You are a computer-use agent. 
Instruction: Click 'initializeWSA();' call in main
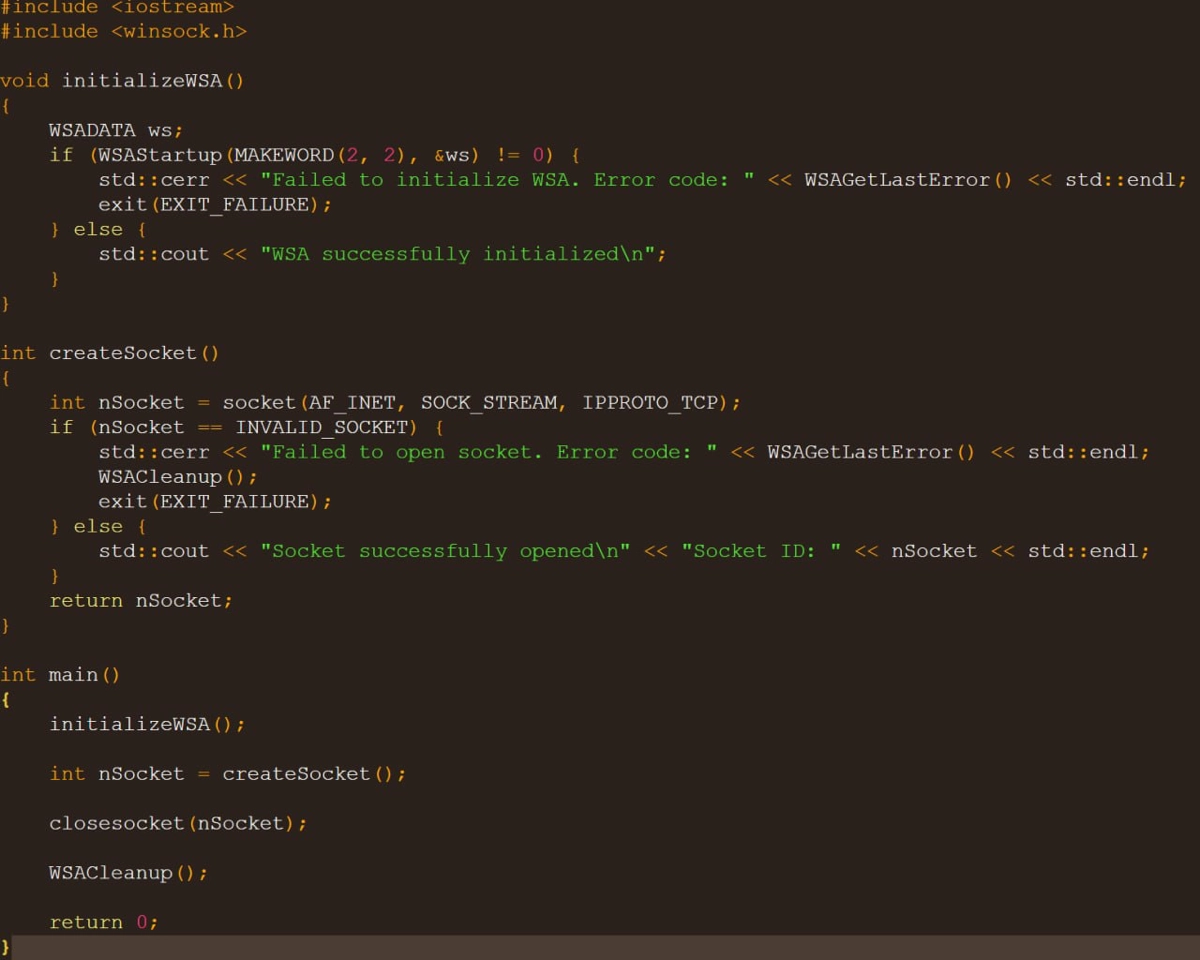(147, 724)
